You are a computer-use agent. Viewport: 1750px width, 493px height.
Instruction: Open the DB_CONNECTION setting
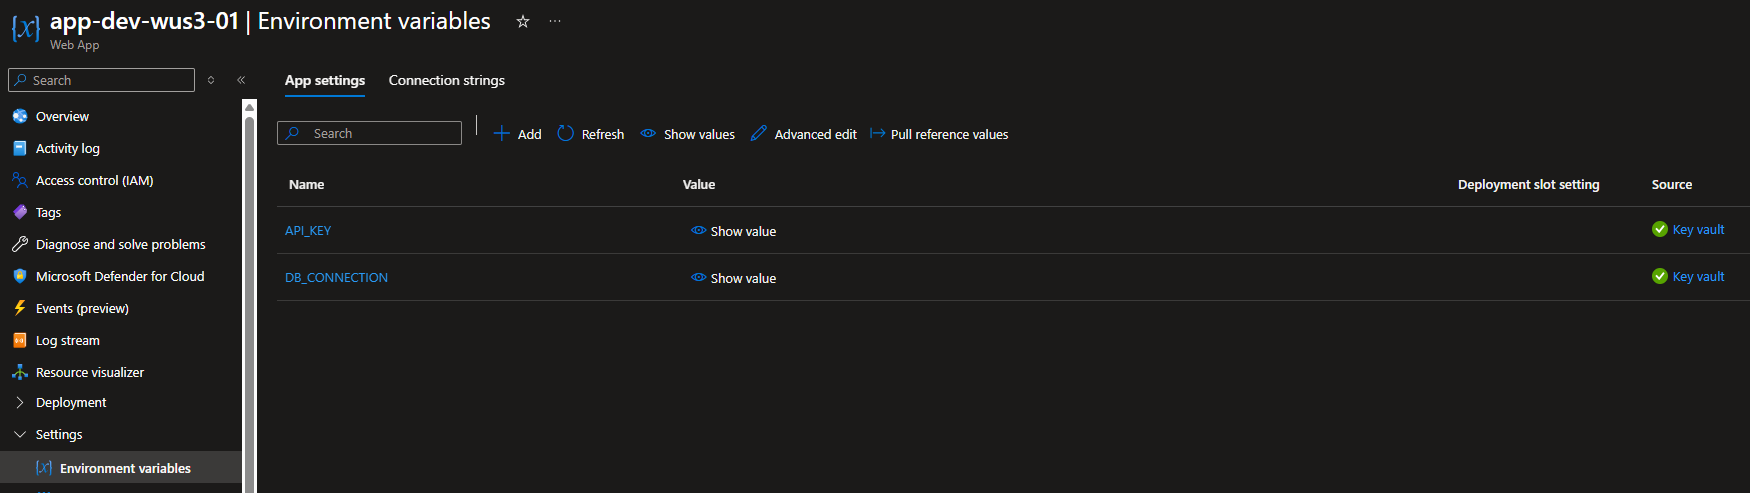[336, 277]
